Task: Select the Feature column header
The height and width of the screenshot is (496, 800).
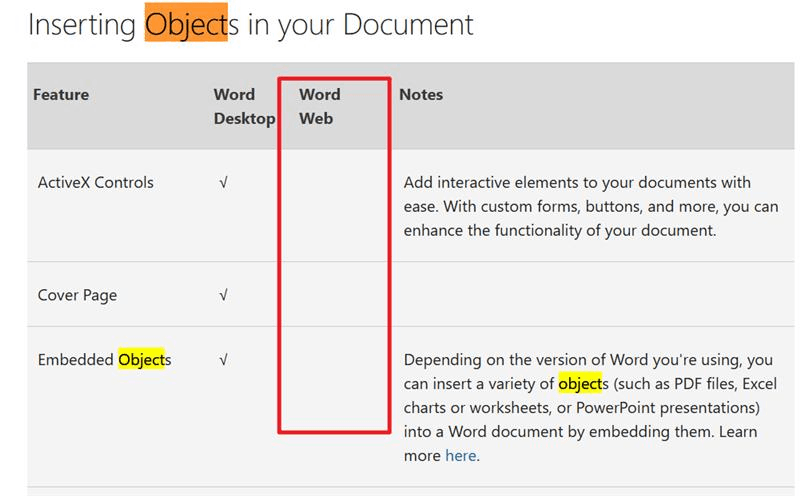Action: point(61,94)
